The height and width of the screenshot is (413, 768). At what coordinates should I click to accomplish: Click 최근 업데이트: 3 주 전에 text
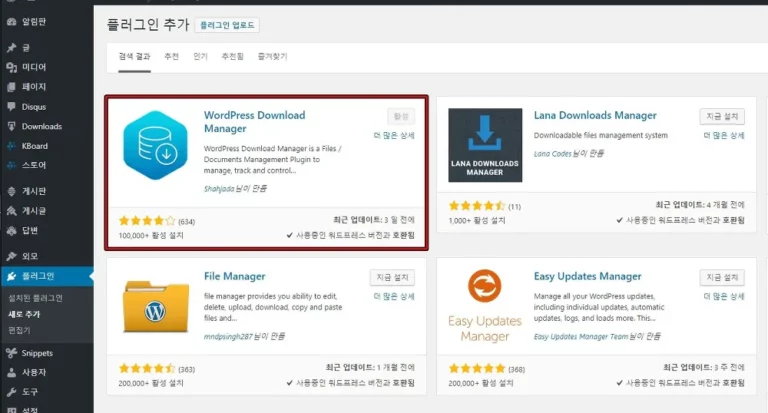(x=703, y=367)
